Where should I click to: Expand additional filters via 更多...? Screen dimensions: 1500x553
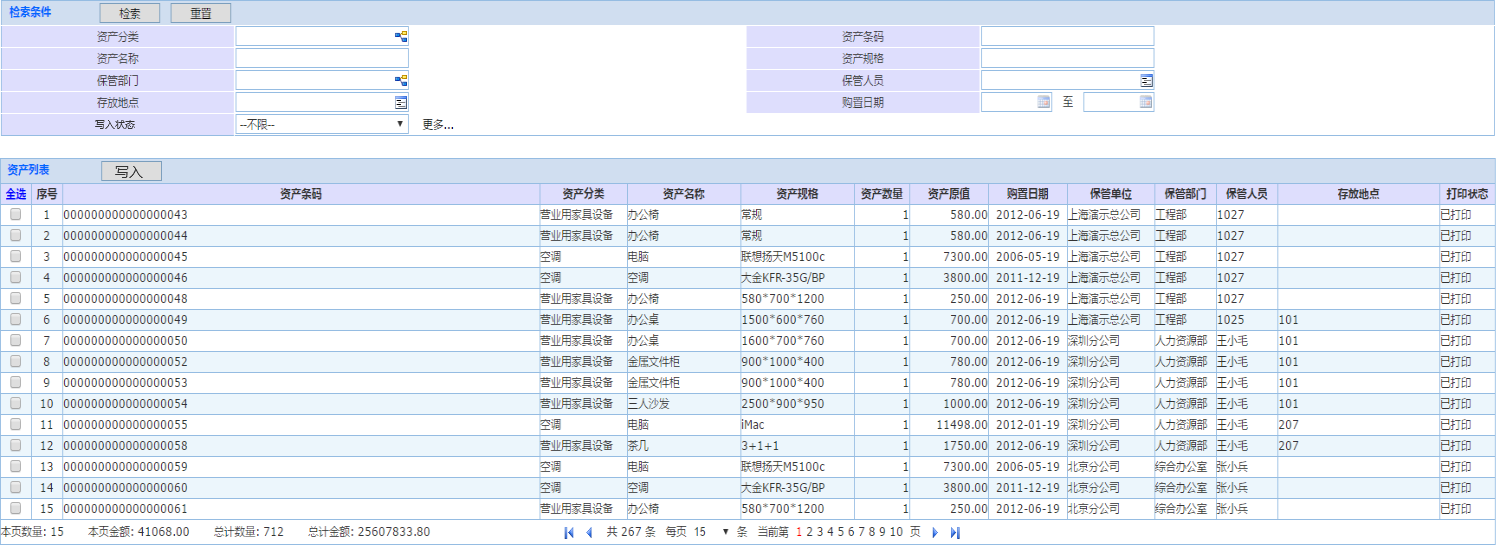438,125
